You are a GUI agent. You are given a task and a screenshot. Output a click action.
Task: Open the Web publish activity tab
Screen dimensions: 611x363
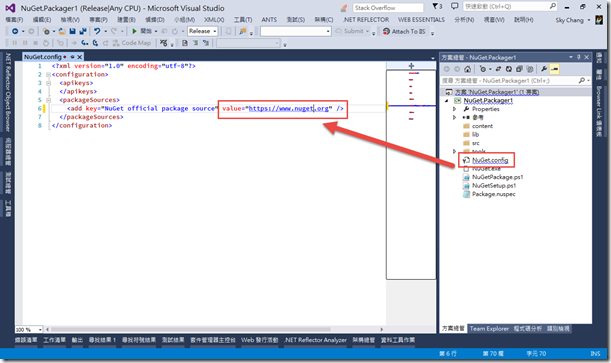pyautogui.click(x=259, y=340)
